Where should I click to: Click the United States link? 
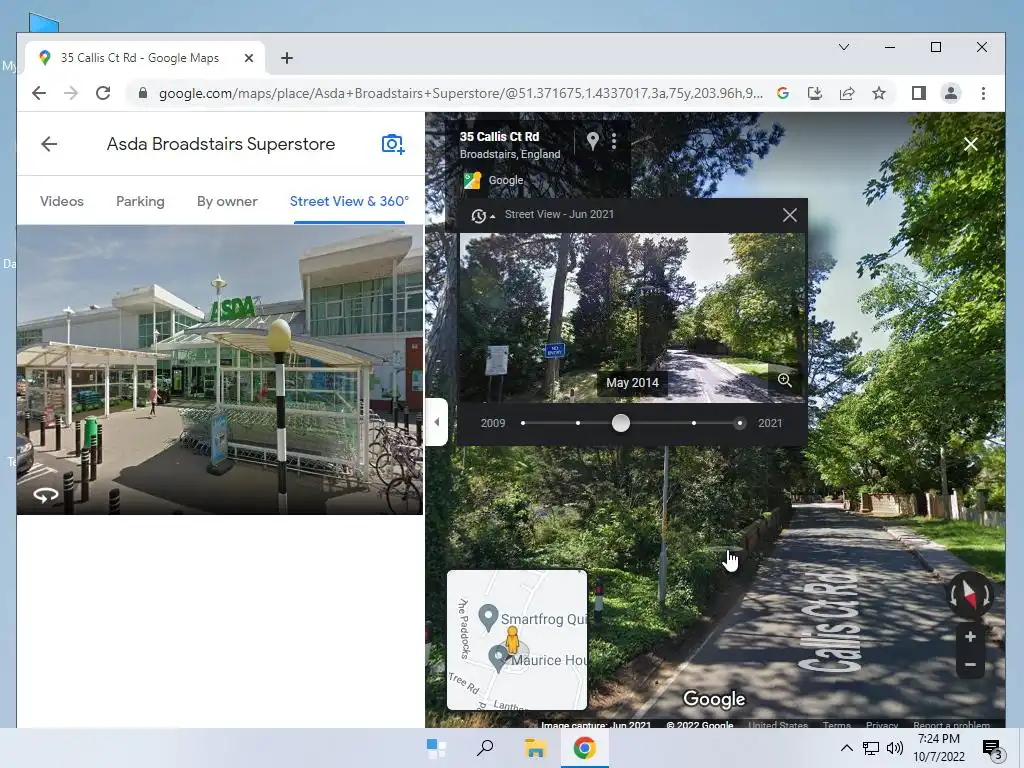pos(778,725)
